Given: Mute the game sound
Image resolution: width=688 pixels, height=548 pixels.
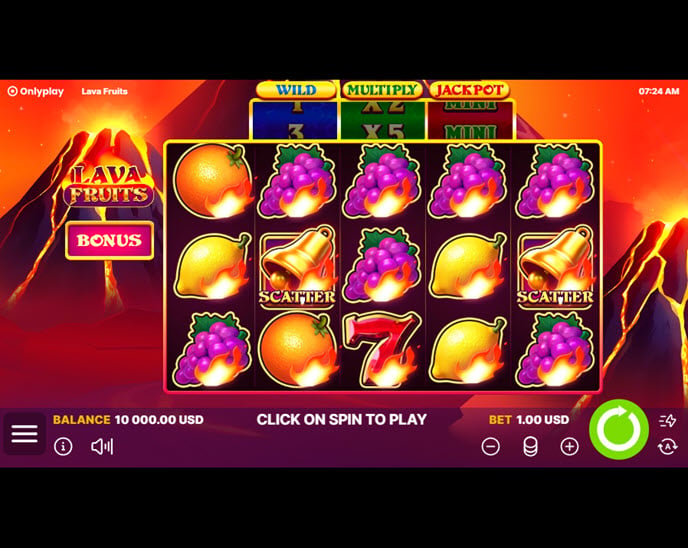Looking at the screenshot, I should 102,447.
